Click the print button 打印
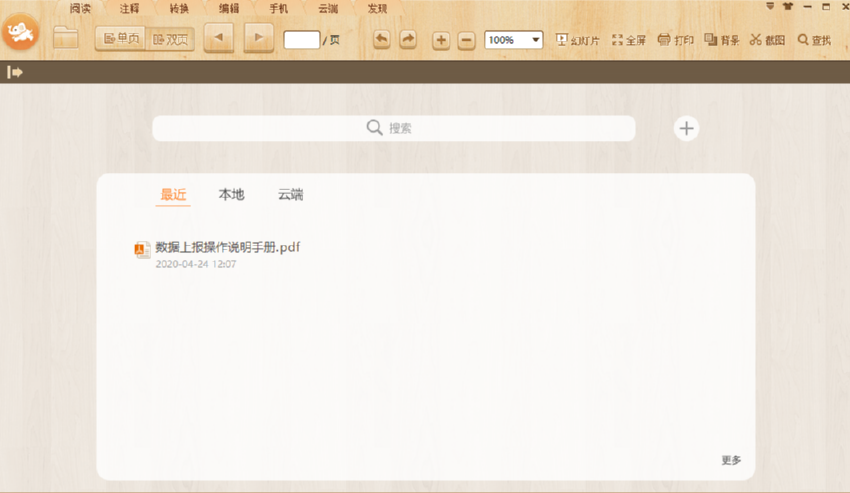 [675, 40]
